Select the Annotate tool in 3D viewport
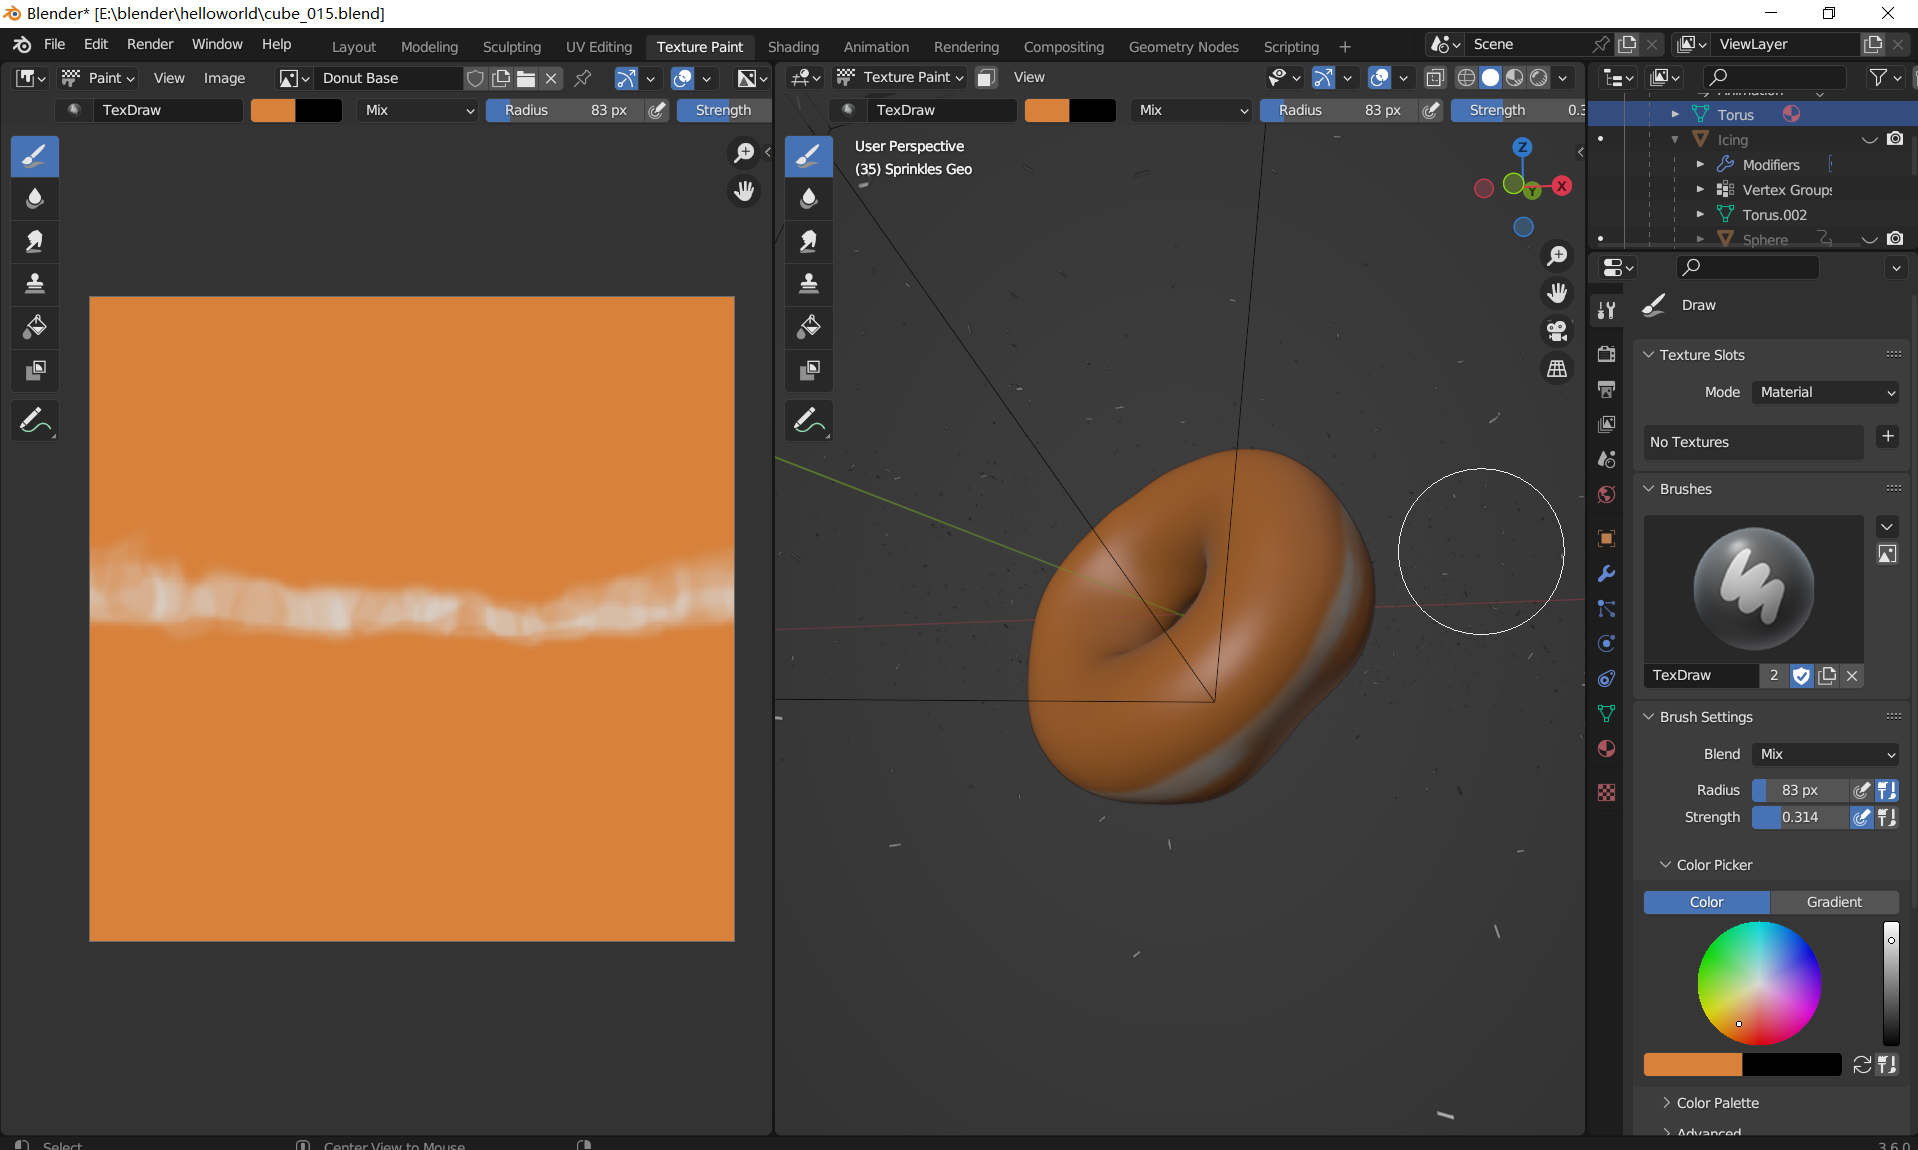Screen dimensions: 1918x1150 pyautogui.click(x=809, y=421)
